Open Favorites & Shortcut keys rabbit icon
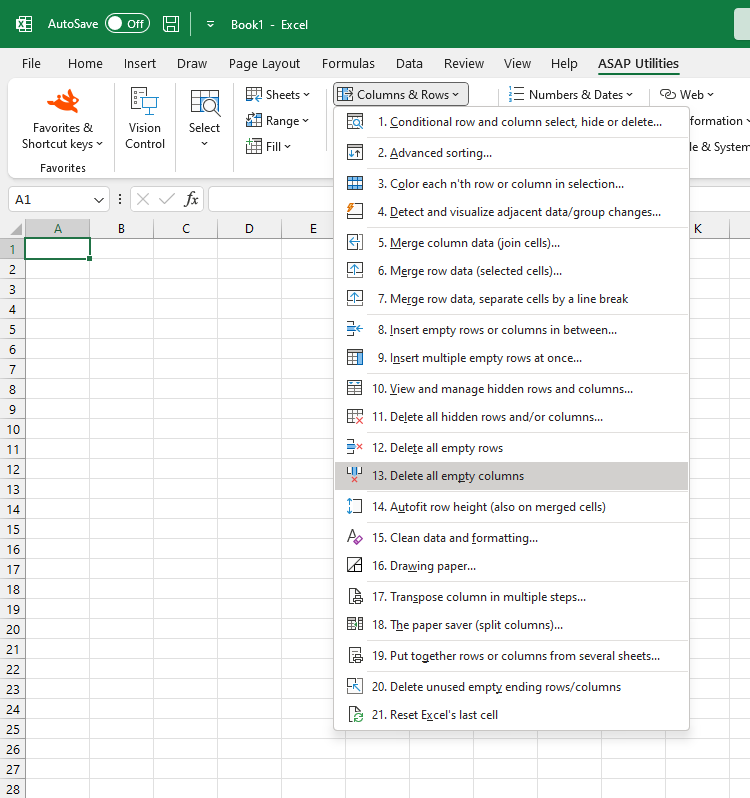The image size is (750, 798). point(63,101)
